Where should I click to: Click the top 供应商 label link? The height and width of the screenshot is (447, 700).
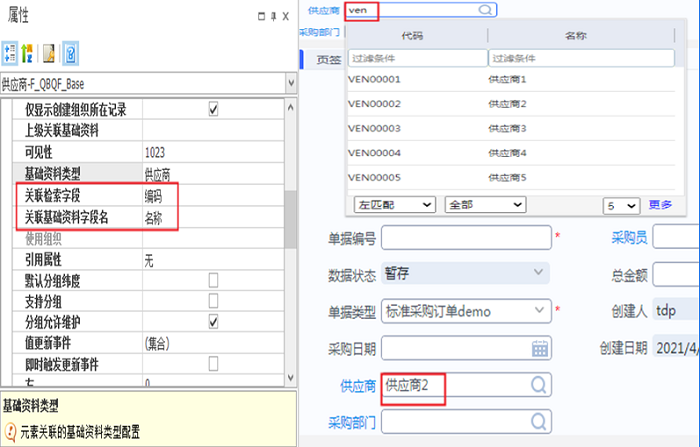pyautogui.click(x=324, y=11)
